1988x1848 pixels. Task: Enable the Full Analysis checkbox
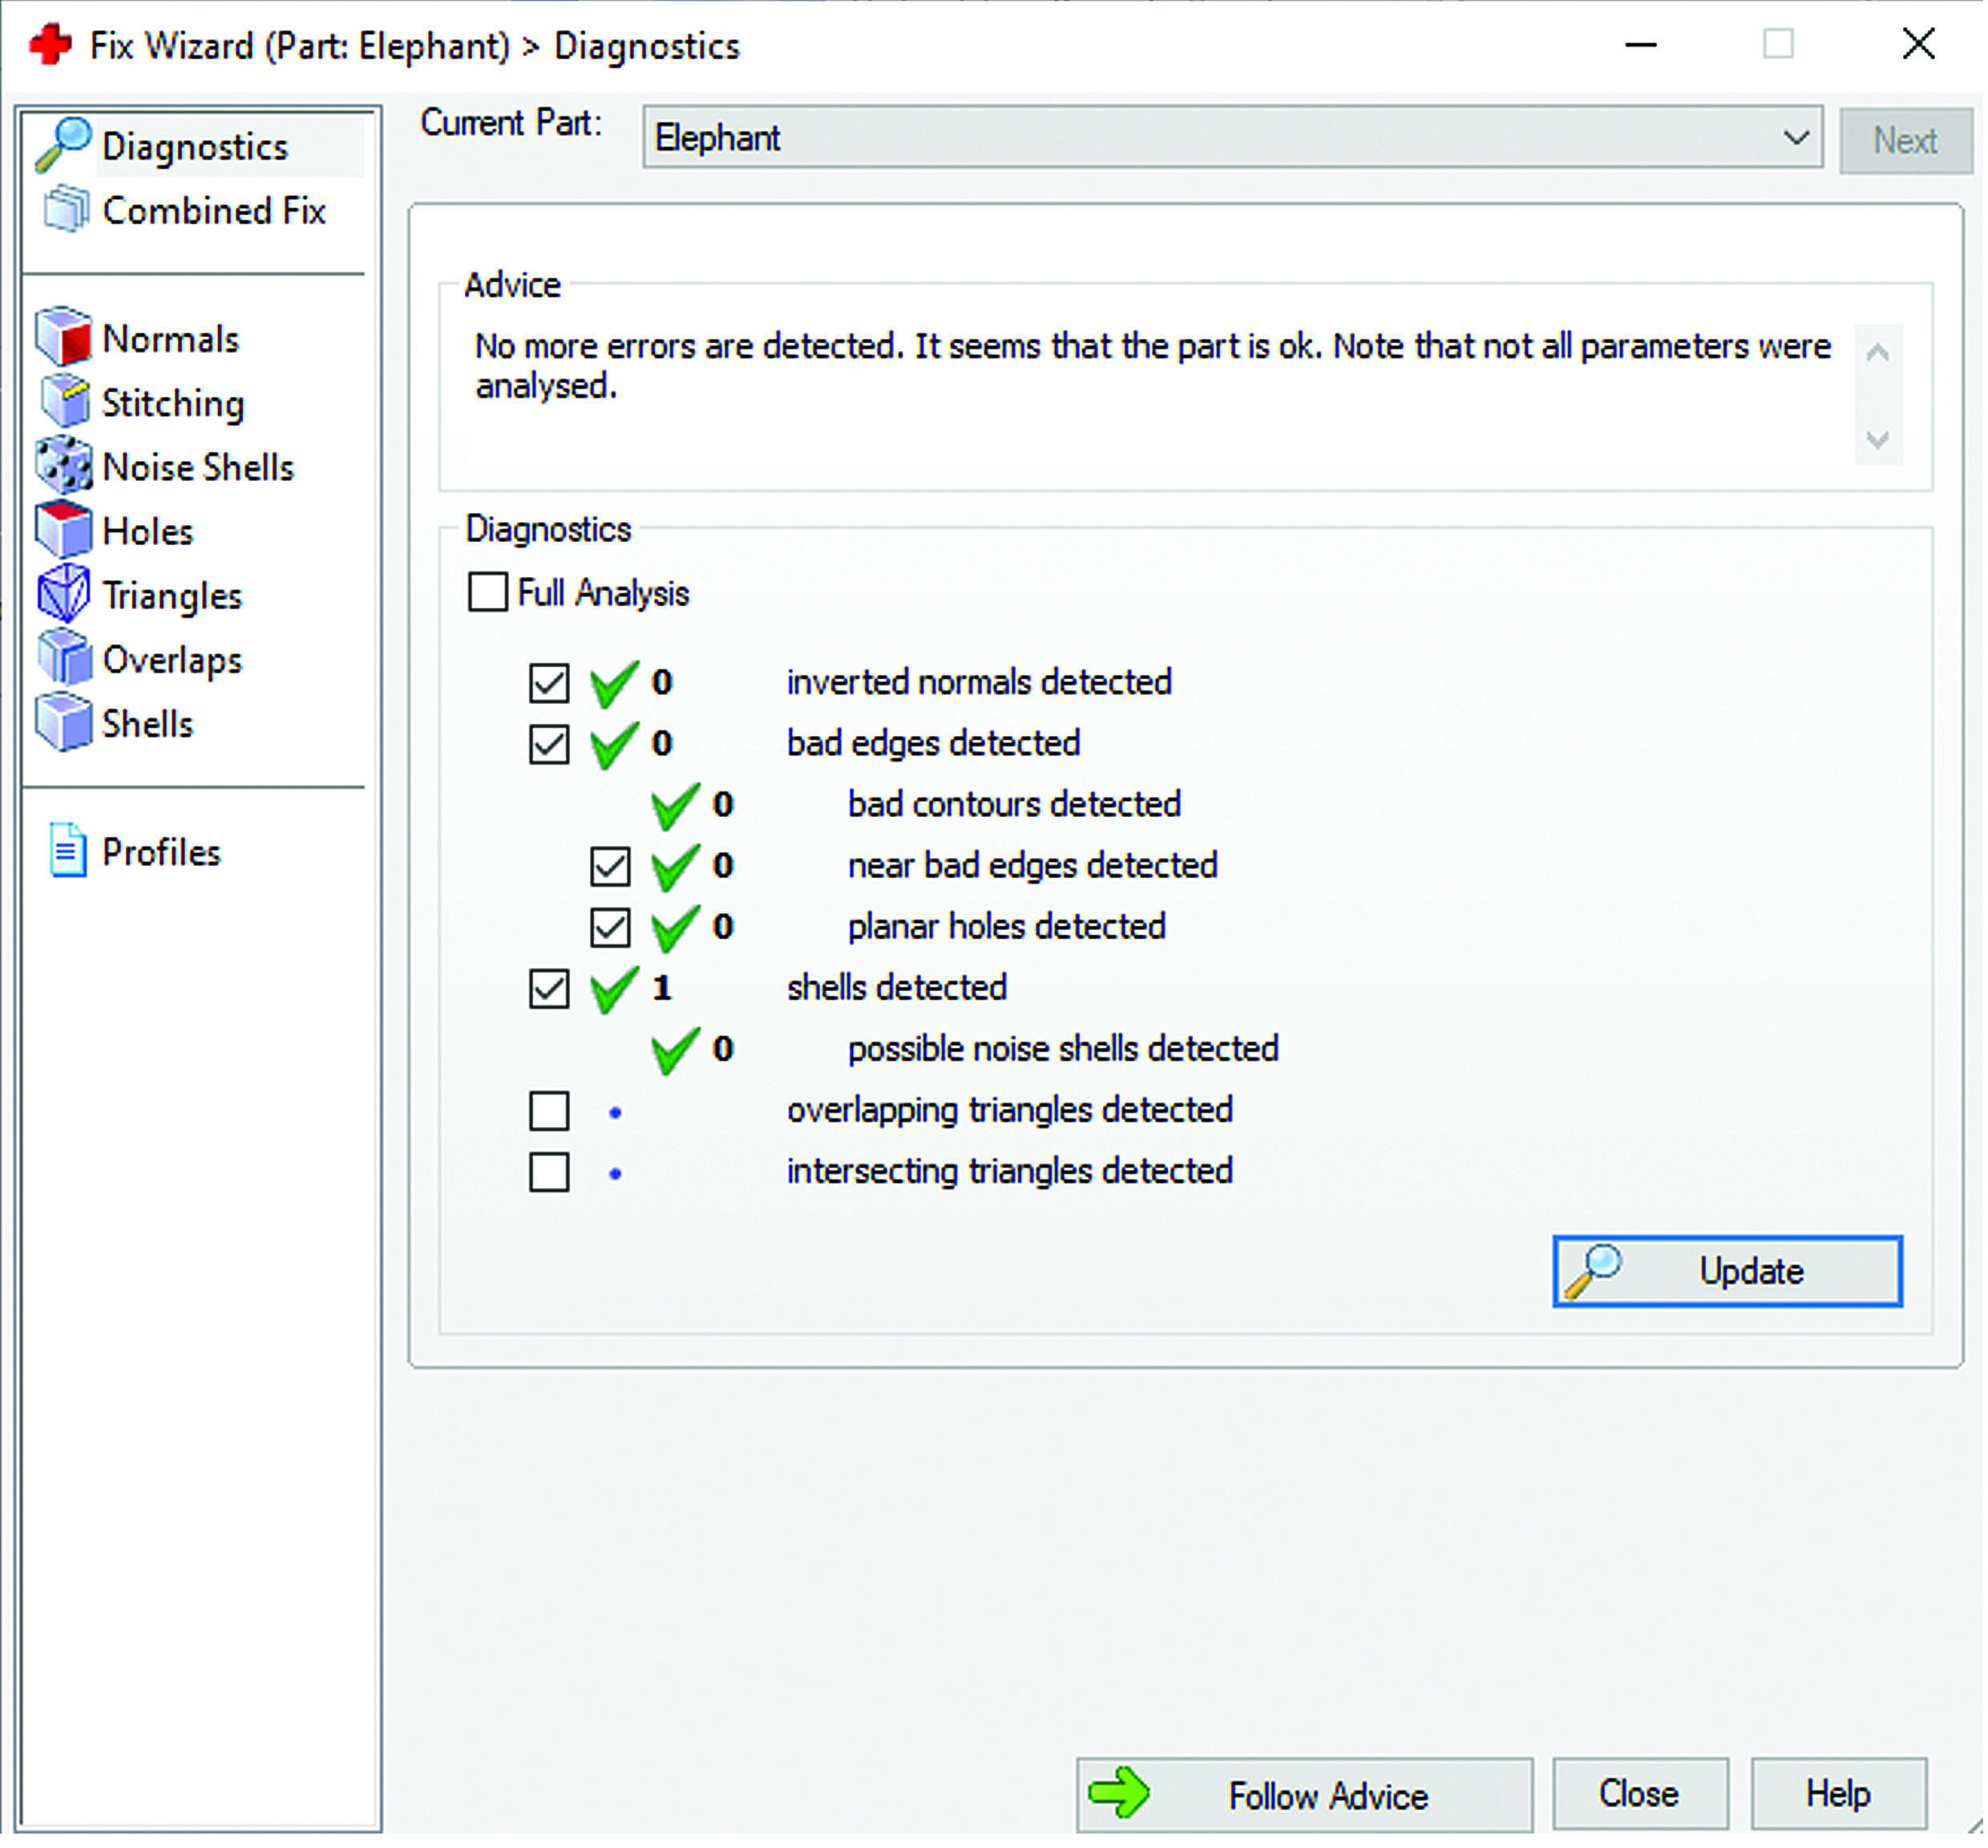point(488,592)
